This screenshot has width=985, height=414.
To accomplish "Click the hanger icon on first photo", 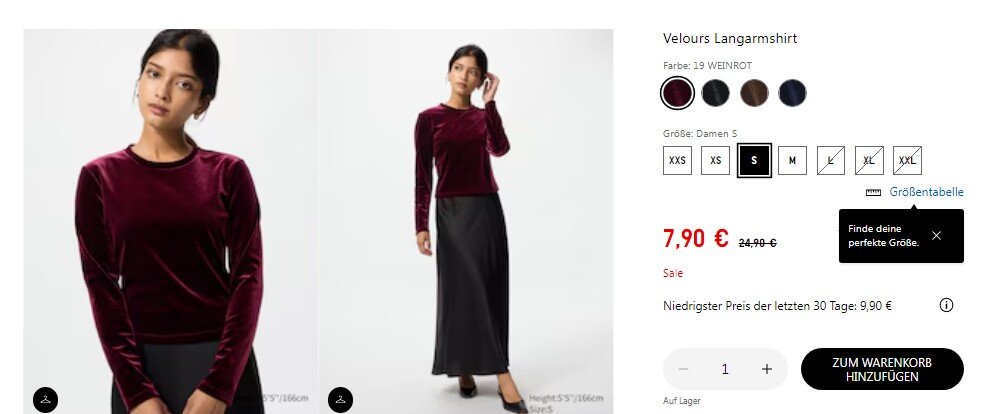I will point(46,399).
